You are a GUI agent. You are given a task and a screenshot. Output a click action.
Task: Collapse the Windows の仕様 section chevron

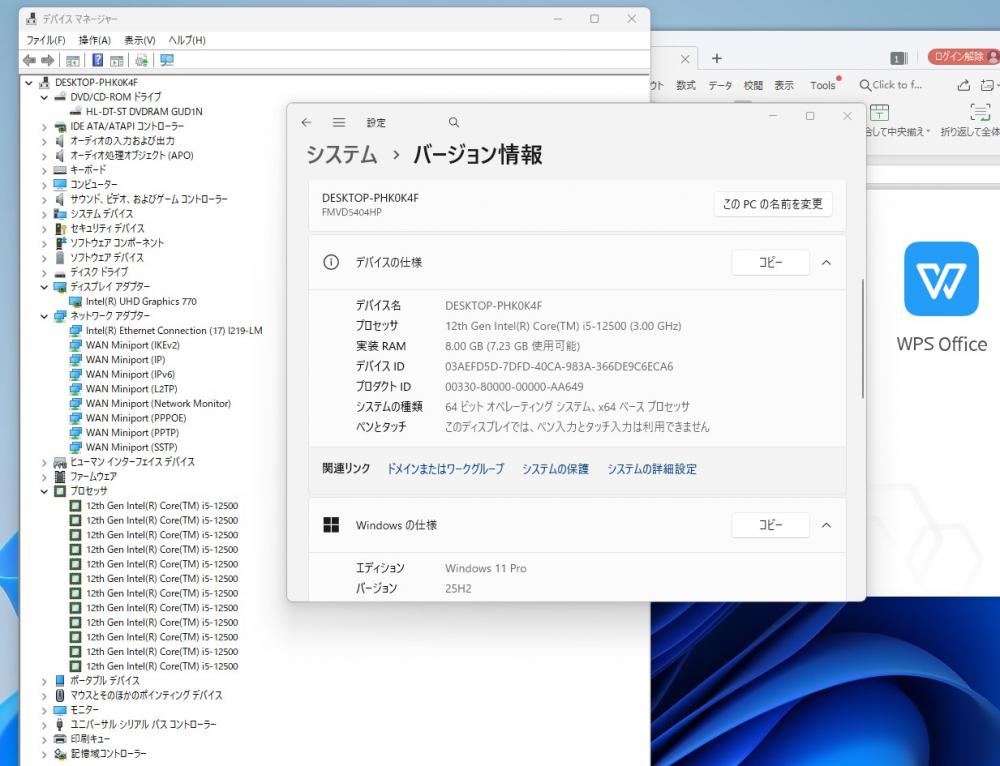click(827, 525)
